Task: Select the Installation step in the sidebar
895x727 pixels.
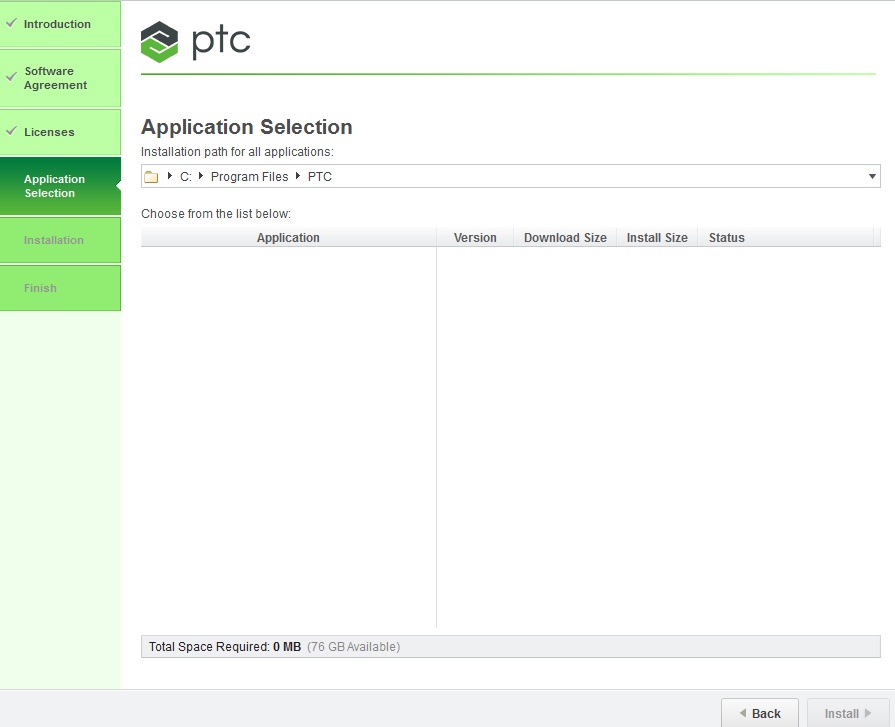Action: pyautogui.click(x=60, y=240)
